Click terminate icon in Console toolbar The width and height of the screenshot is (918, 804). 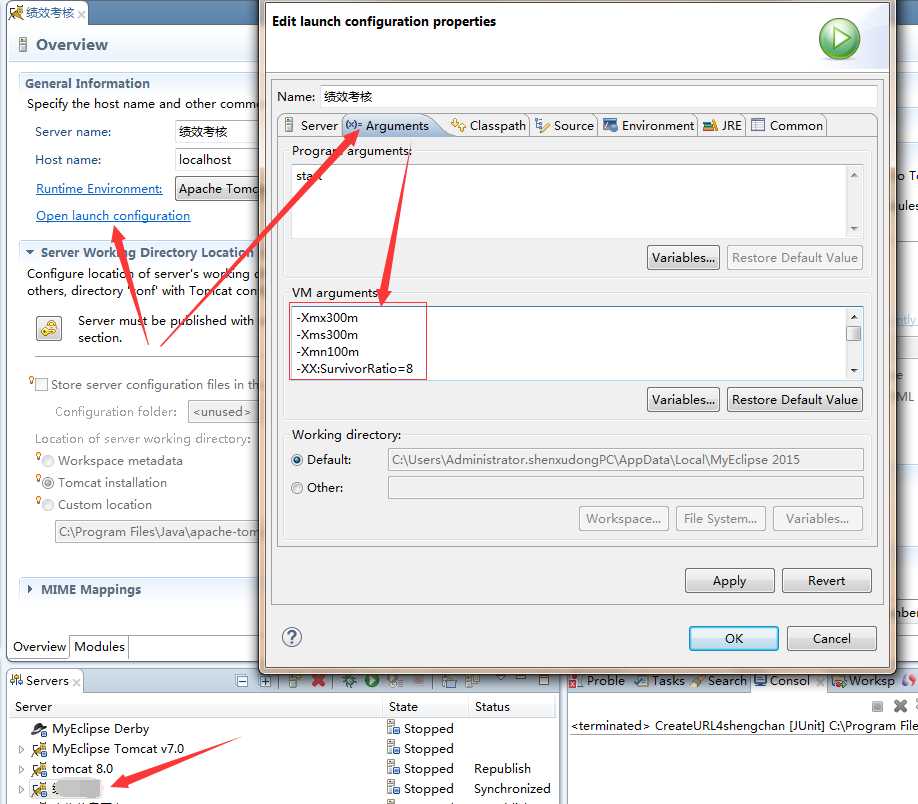click(877, 706)
